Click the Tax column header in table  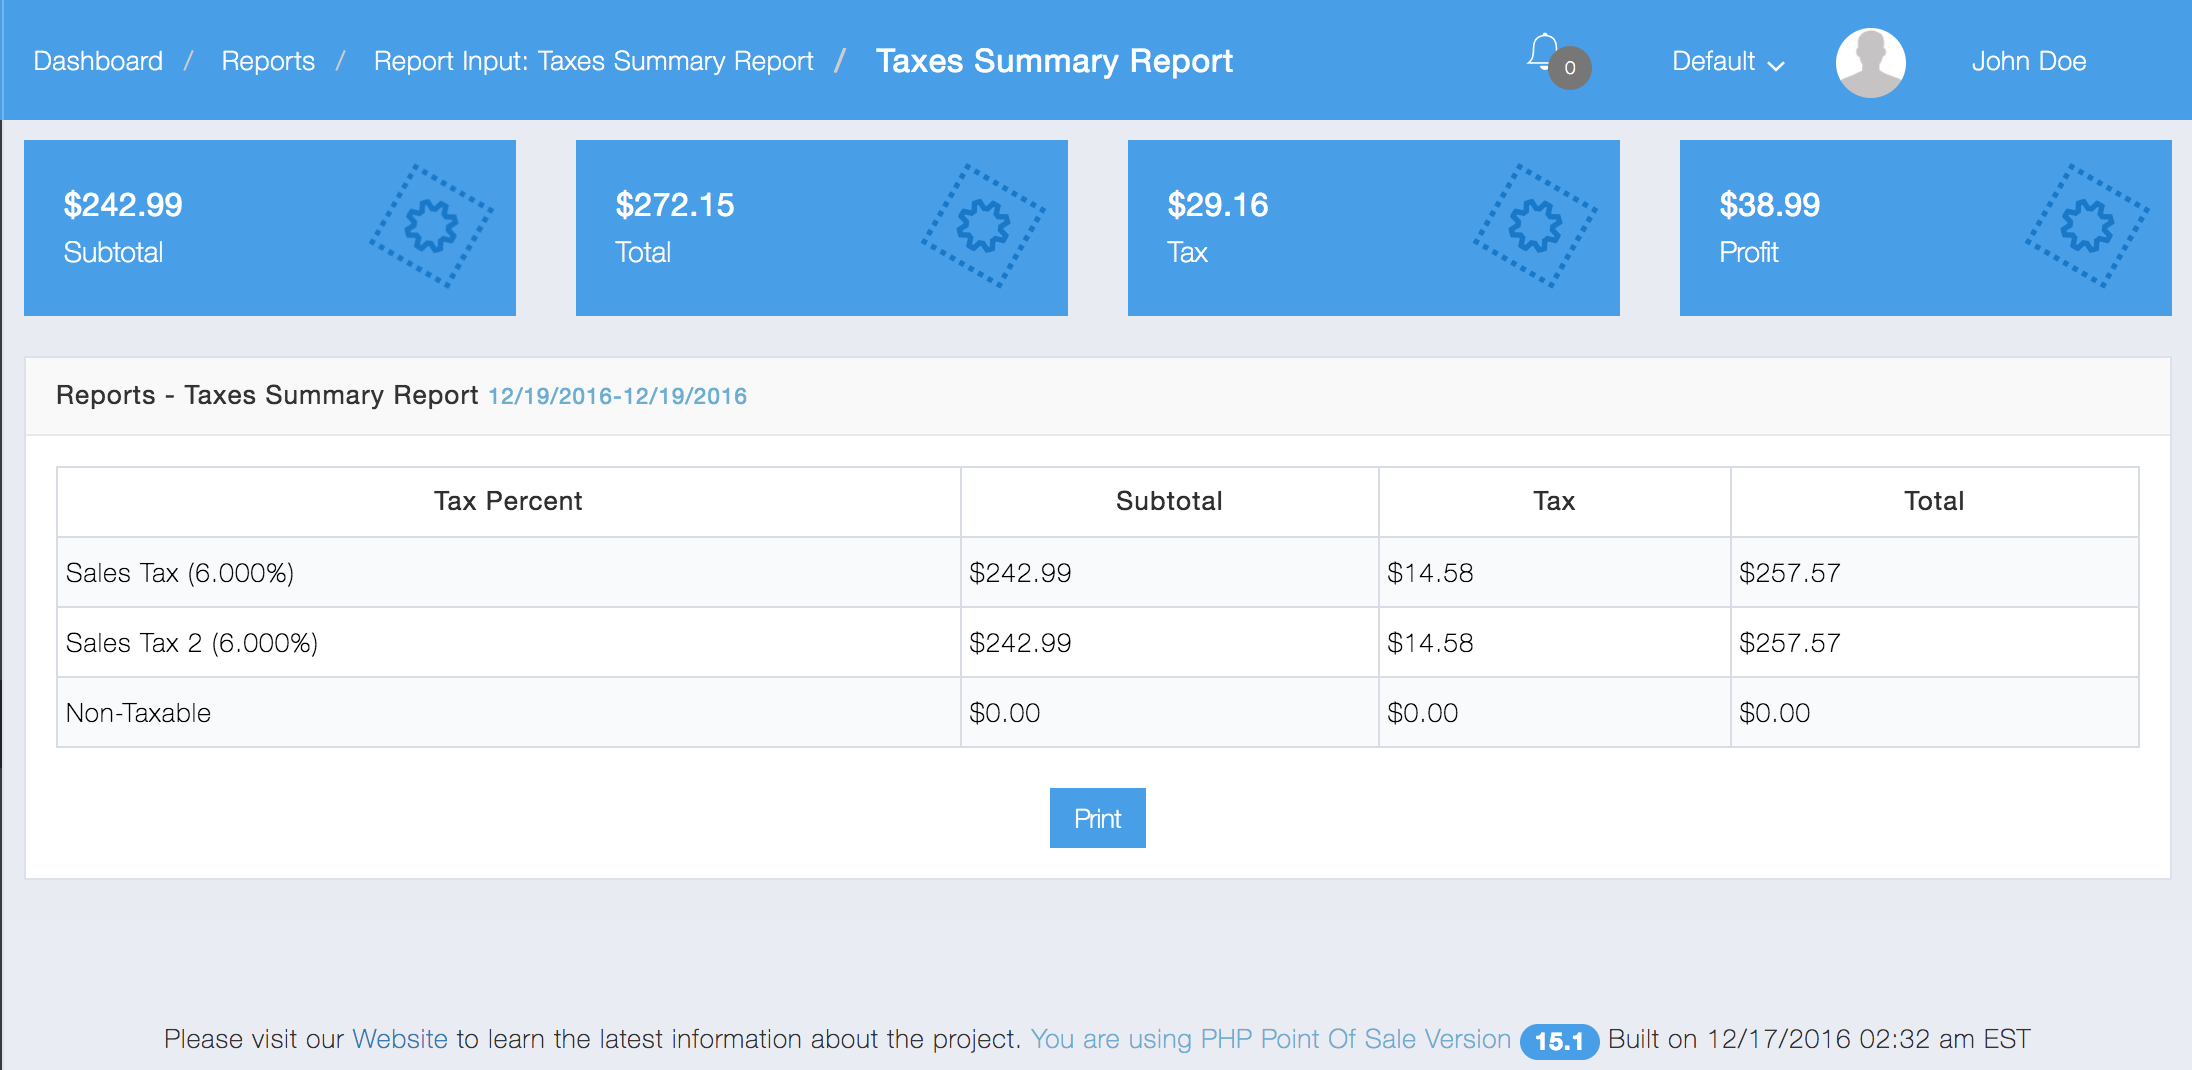click(x=1554, y=501)
